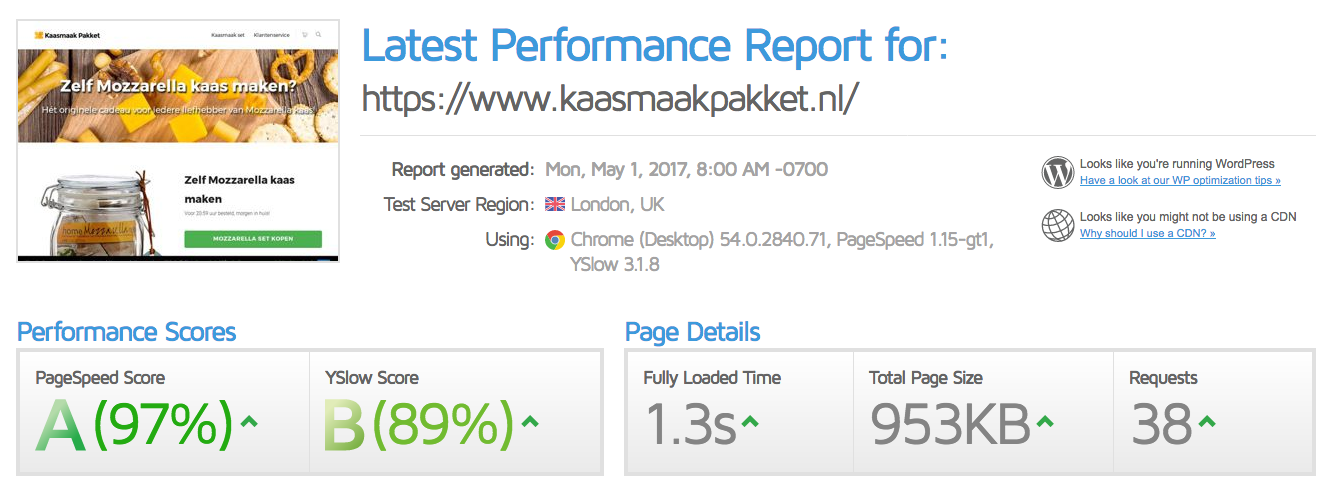Click the Fully Loaded Time 1.3s value
Viewport: 1336px width, 493px height.
click(x=689, y=426)
